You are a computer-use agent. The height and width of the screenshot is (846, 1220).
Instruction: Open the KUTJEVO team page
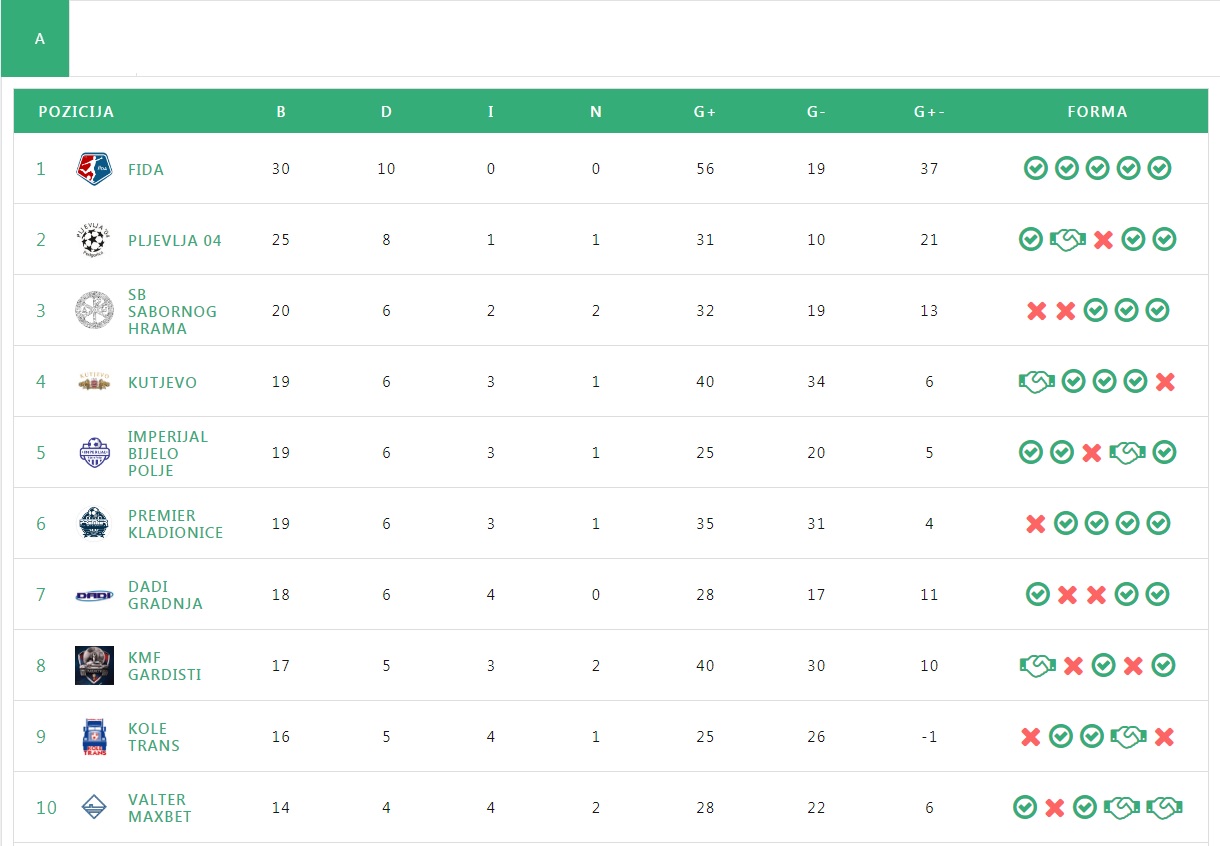[x=162, y=383]
